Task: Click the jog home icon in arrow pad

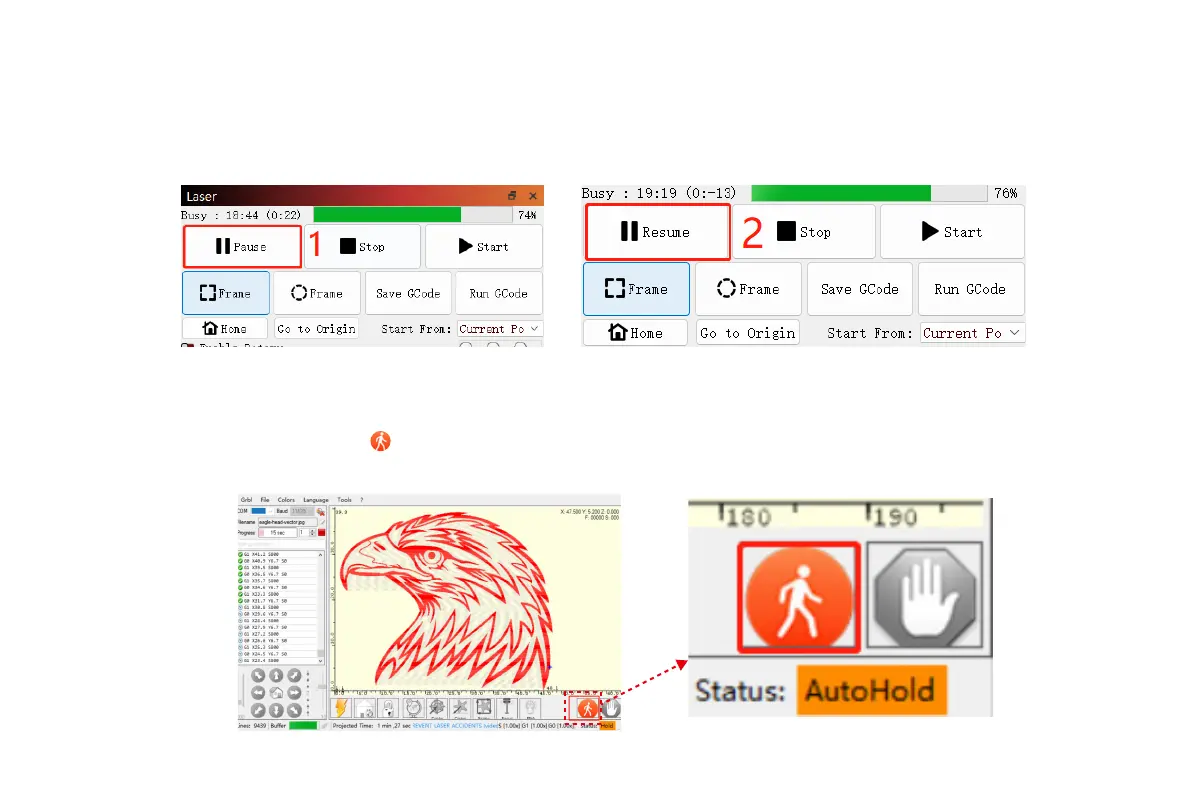Action: click(276, 693)
